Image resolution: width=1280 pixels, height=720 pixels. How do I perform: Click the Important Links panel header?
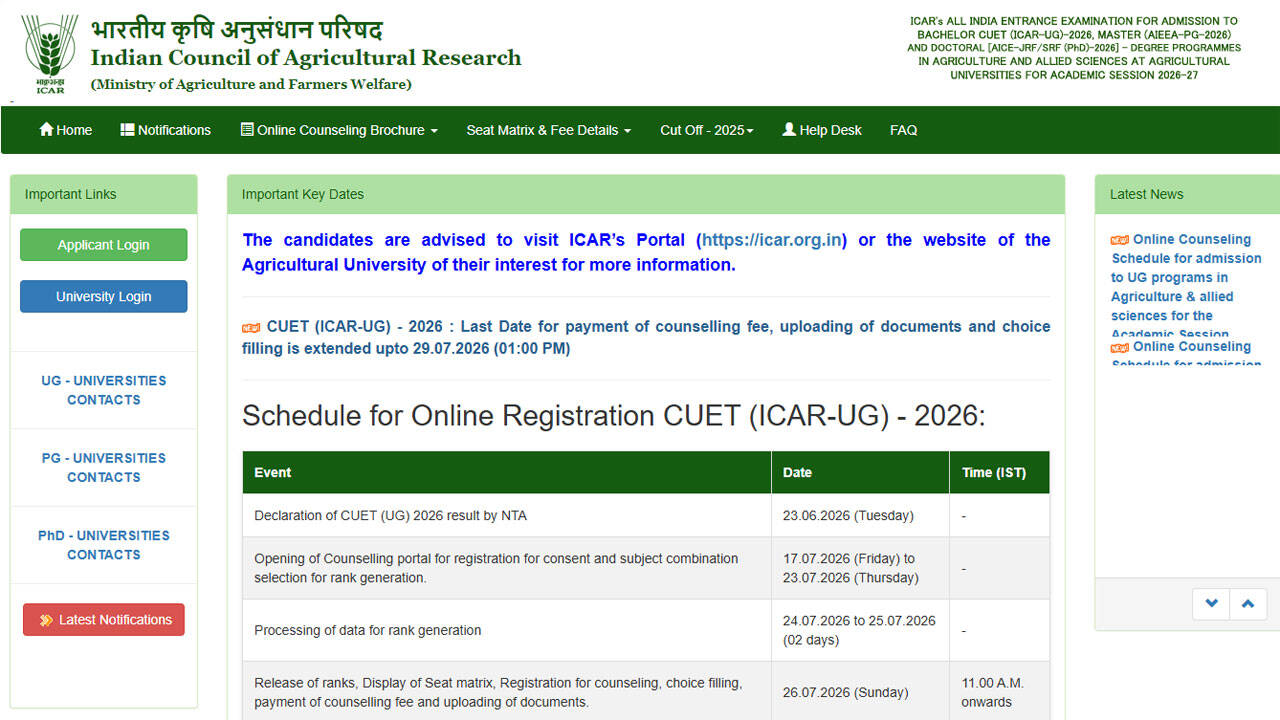[104, 195]
